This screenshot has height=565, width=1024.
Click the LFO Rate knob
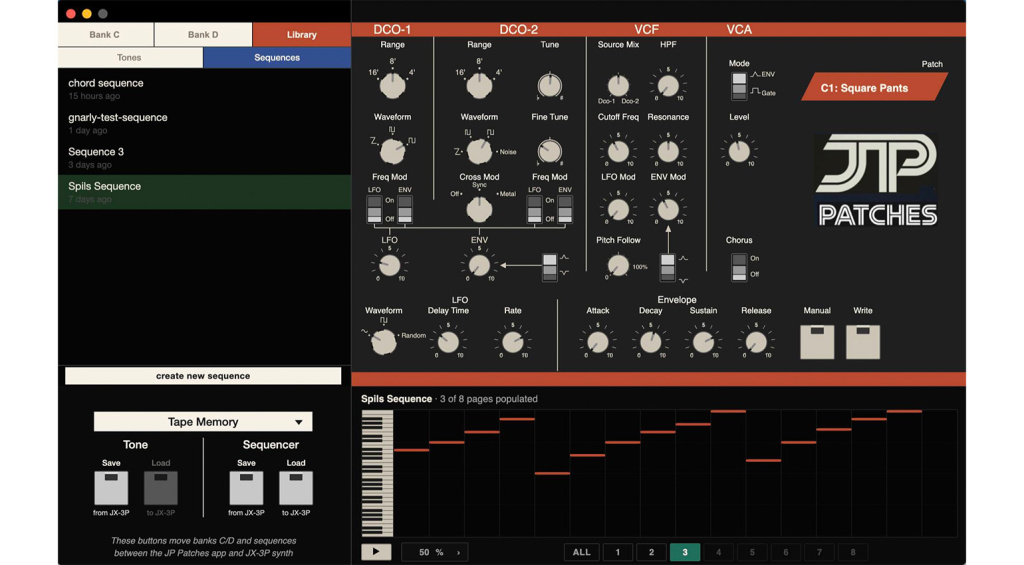click(x=513, y=342)
